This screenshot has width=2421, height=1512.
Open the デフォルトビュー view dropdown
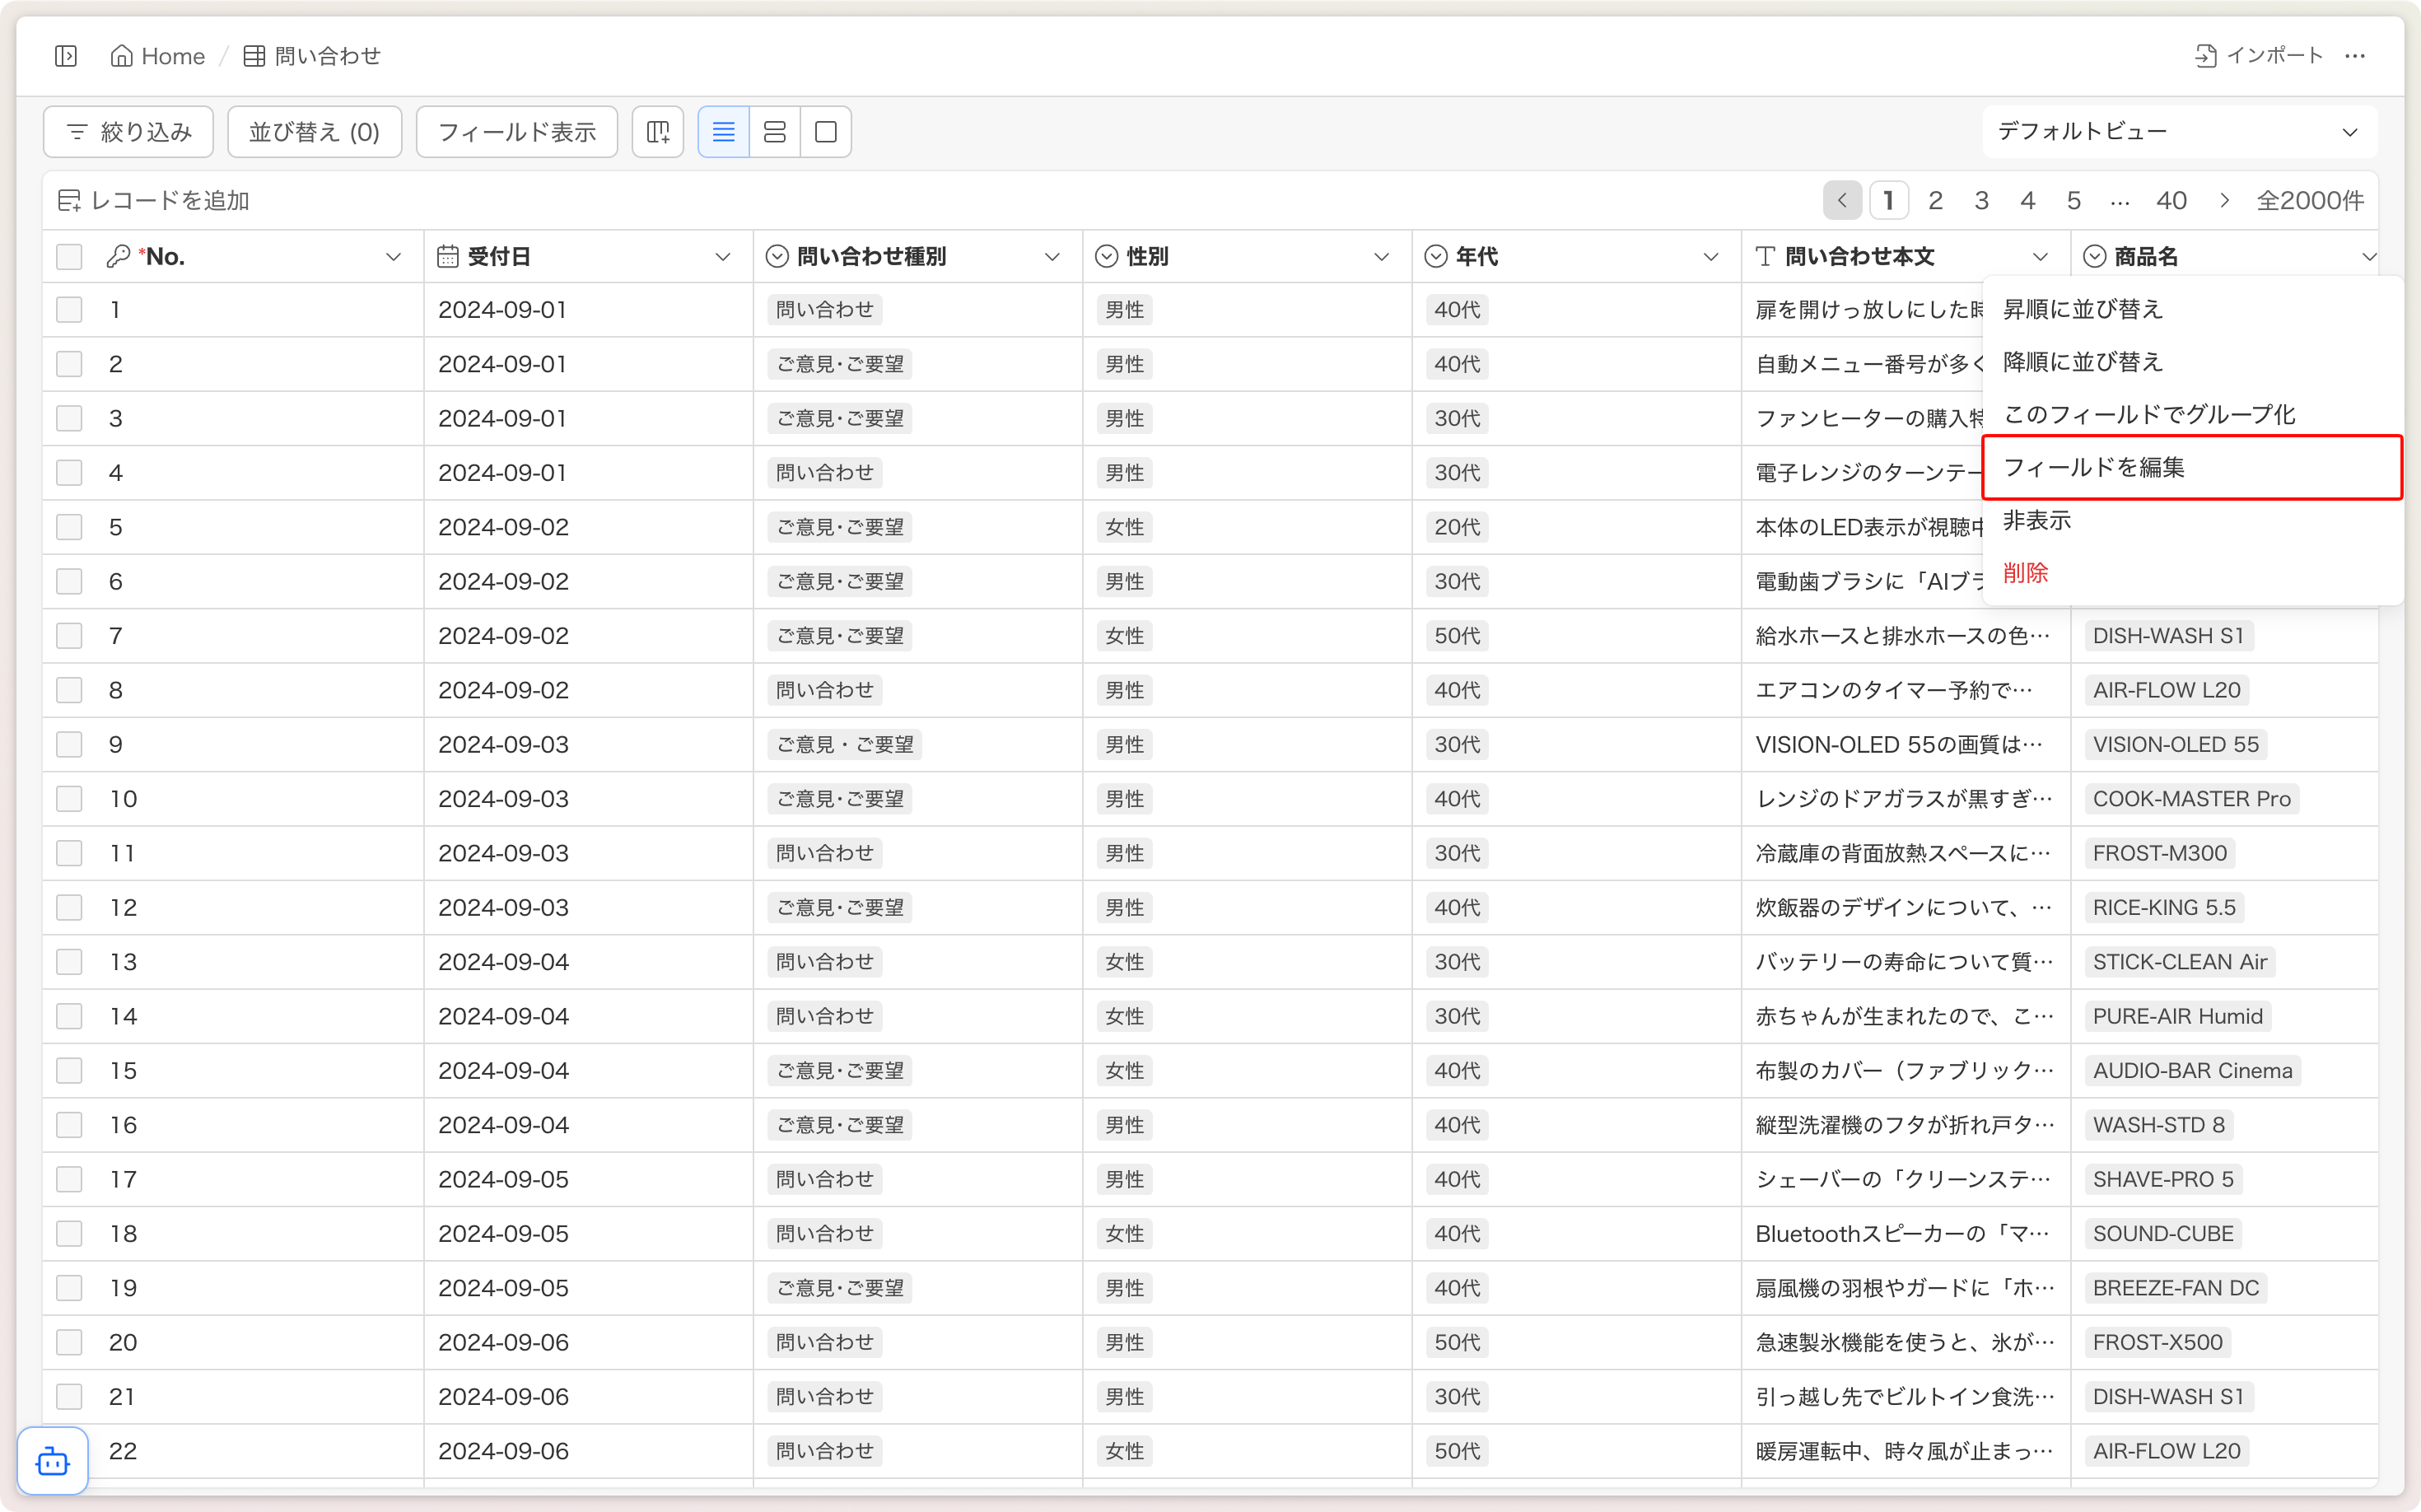(2178, 132)
